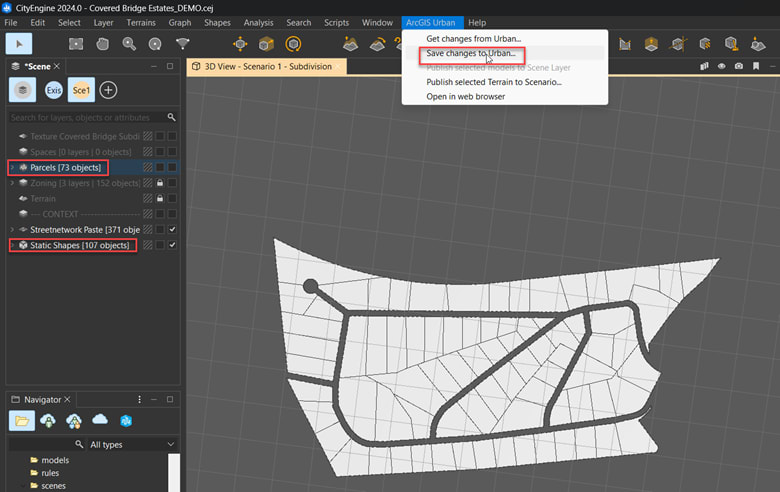Screen dimensions: 780x492
Task: Choose Open in web browser
Action: pos(466,97)
